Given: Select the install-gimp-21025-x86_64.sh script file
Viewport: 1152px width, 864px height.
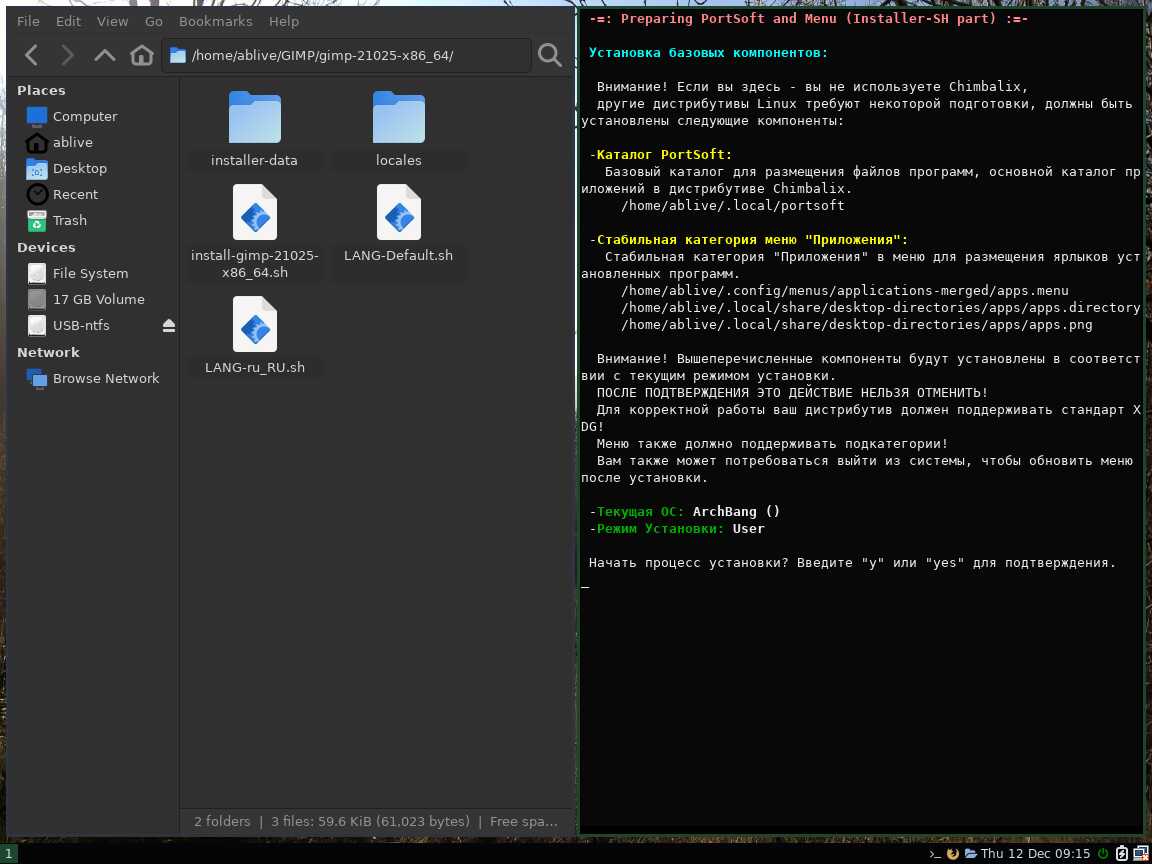Looking at the screenshot, I should click(254, 232).
